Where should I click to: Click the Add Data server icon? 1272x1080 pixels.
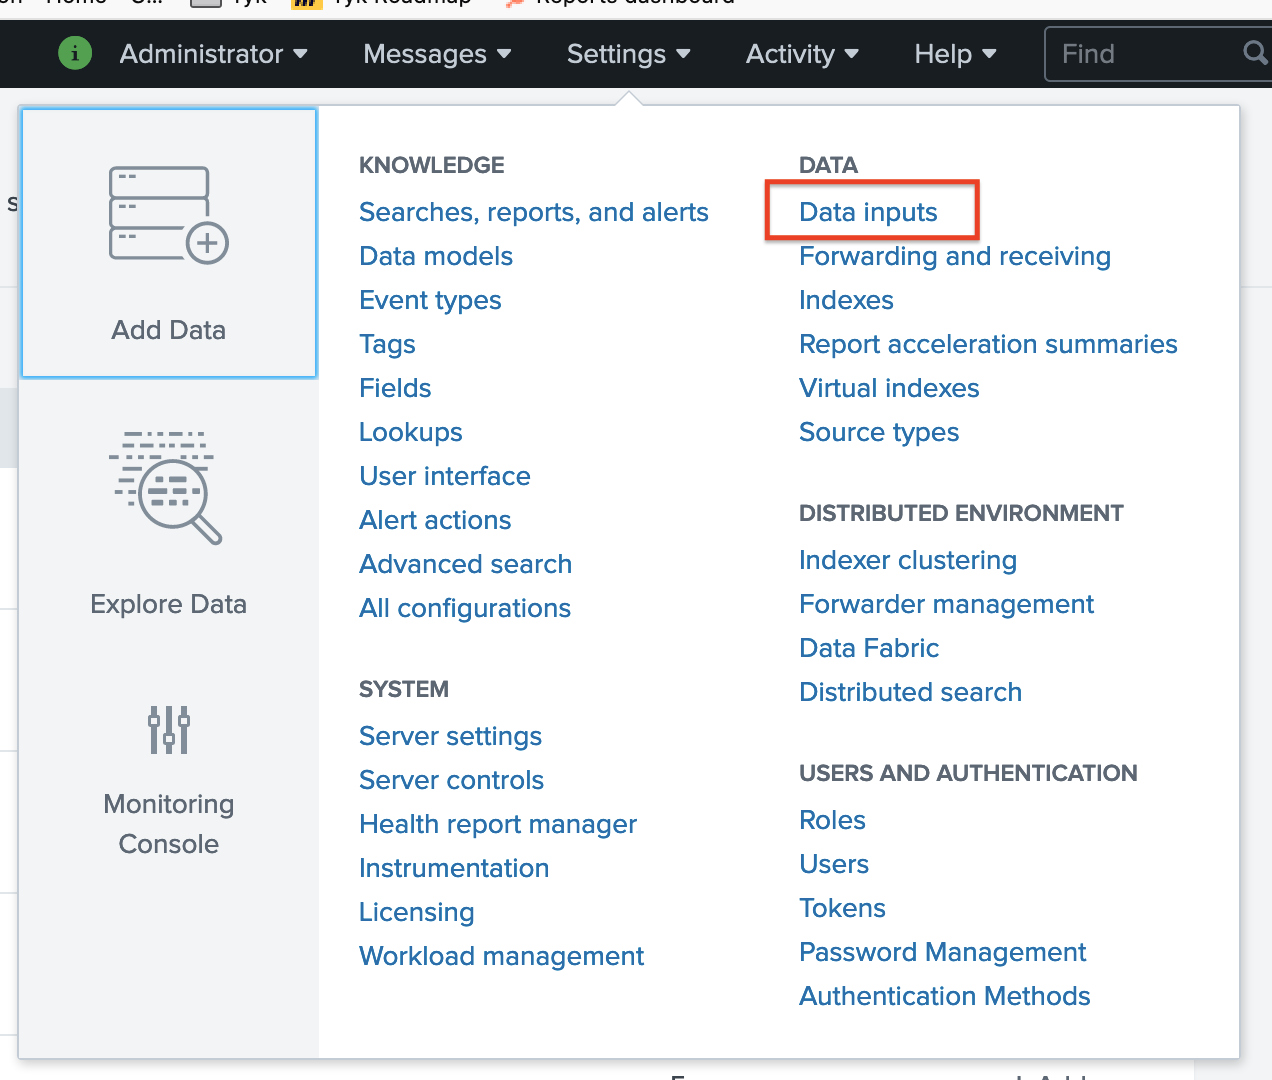[168, 215]
